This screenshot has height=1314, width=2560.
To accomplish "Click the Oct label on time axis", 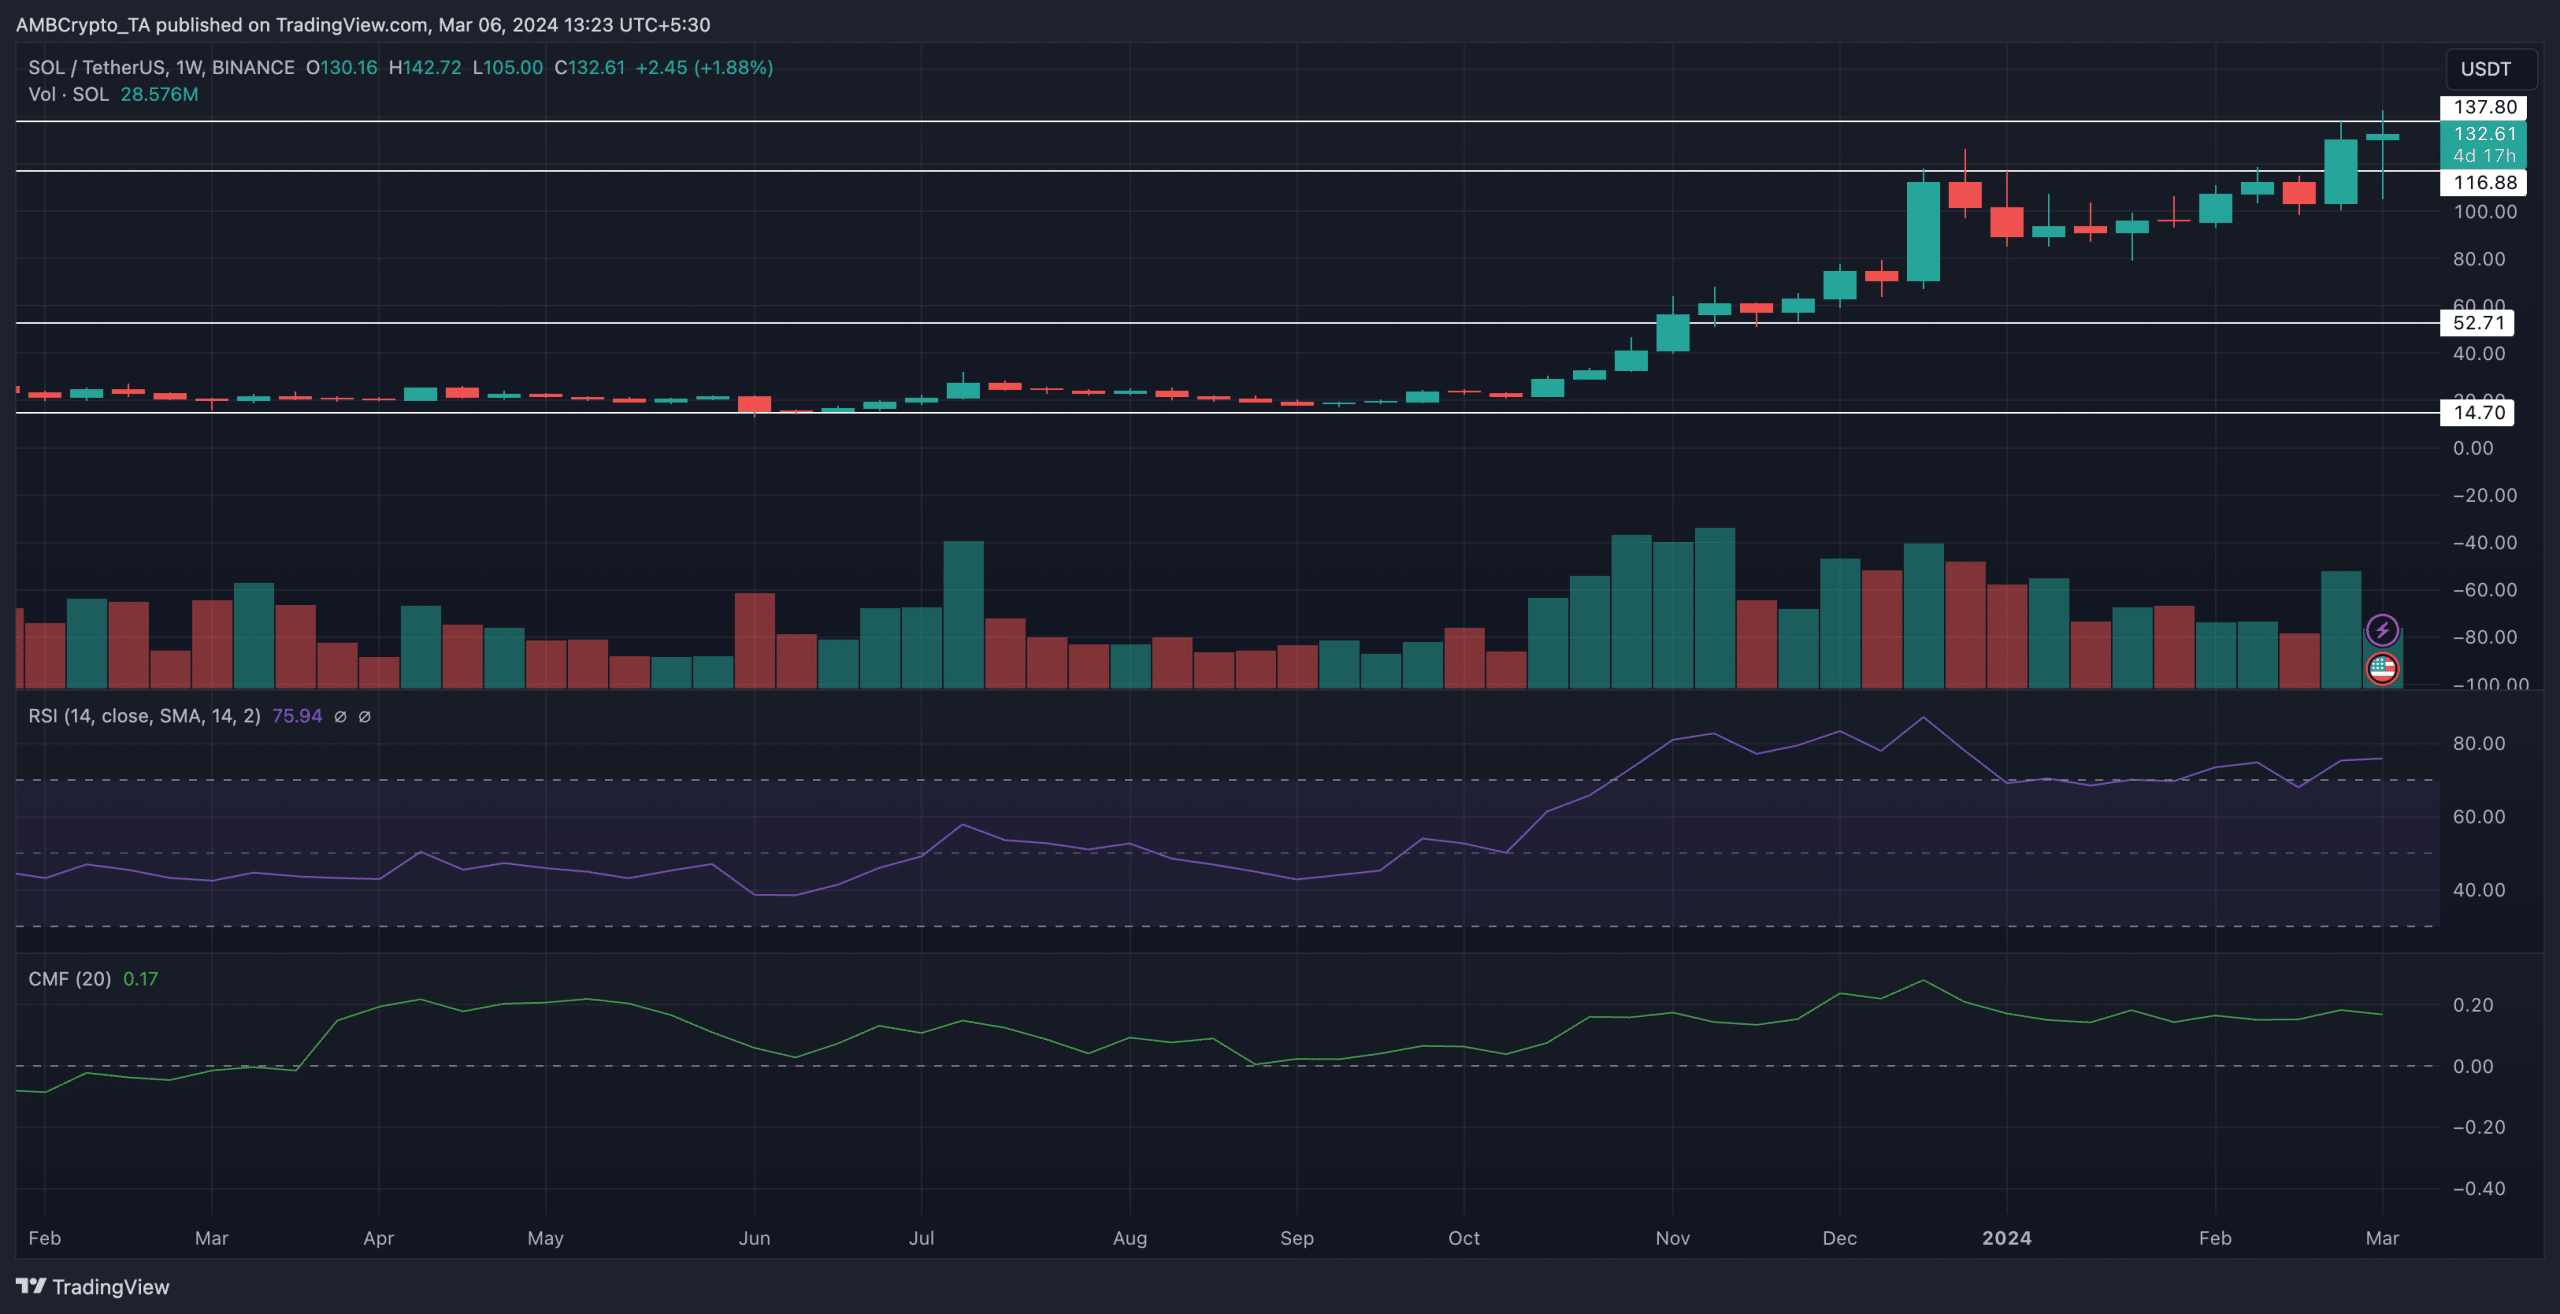I will tap(1464, 1238).
